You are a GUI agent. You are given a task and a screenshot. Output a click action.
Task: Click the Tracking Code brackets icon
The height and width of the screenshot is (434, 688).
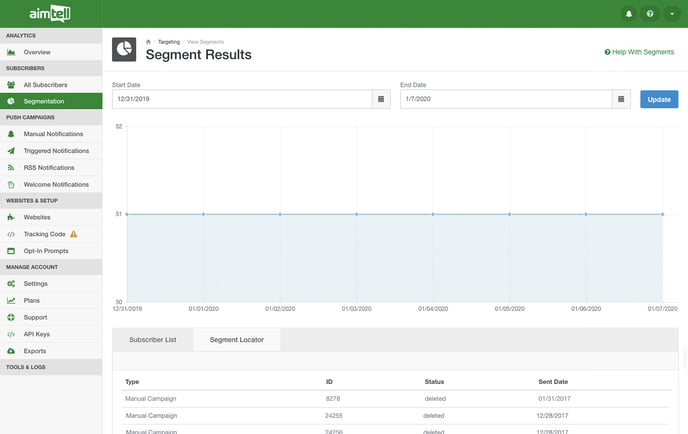pos(11,234)
